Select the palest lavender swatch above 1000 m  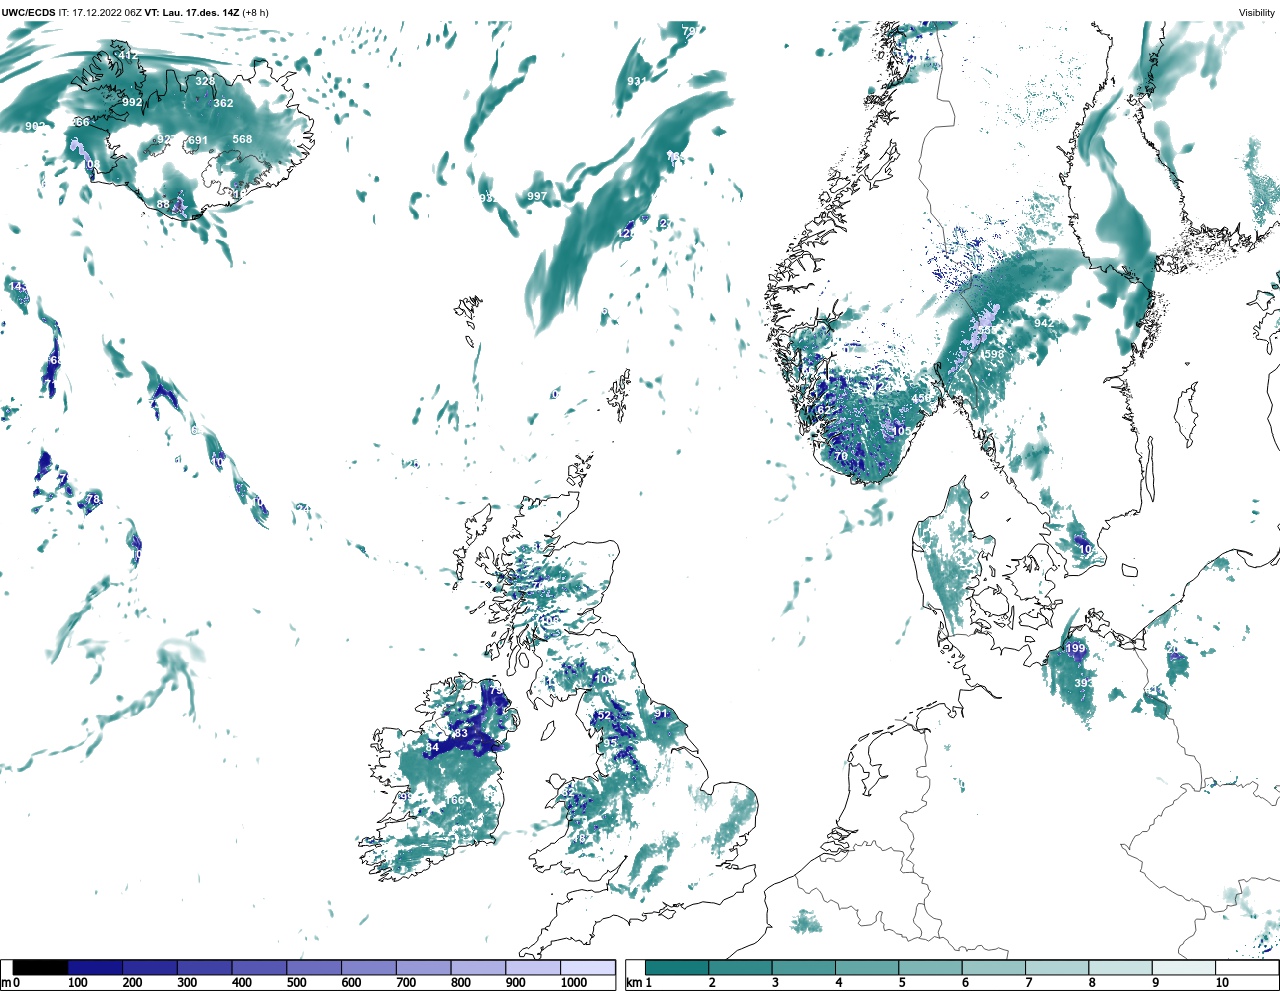click(x=587, y=968)
